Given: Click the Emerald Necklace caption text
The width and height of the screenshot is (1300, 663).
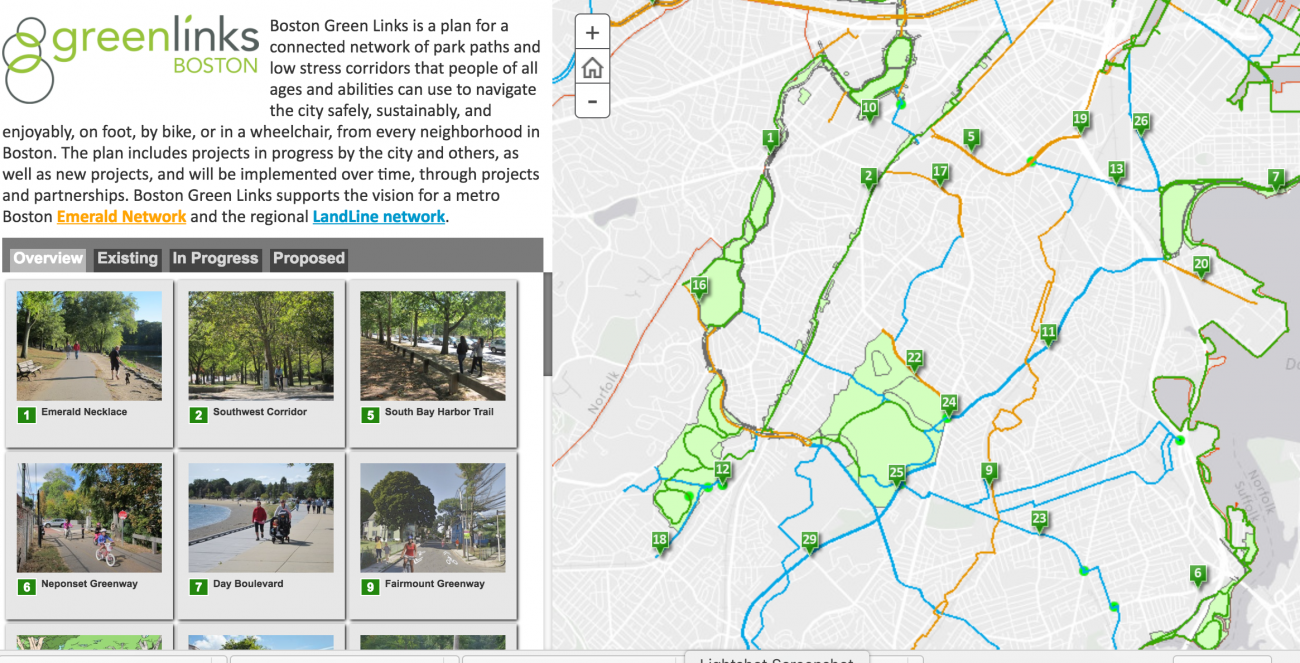Looking at the screenshot, I should pos(84,412).
